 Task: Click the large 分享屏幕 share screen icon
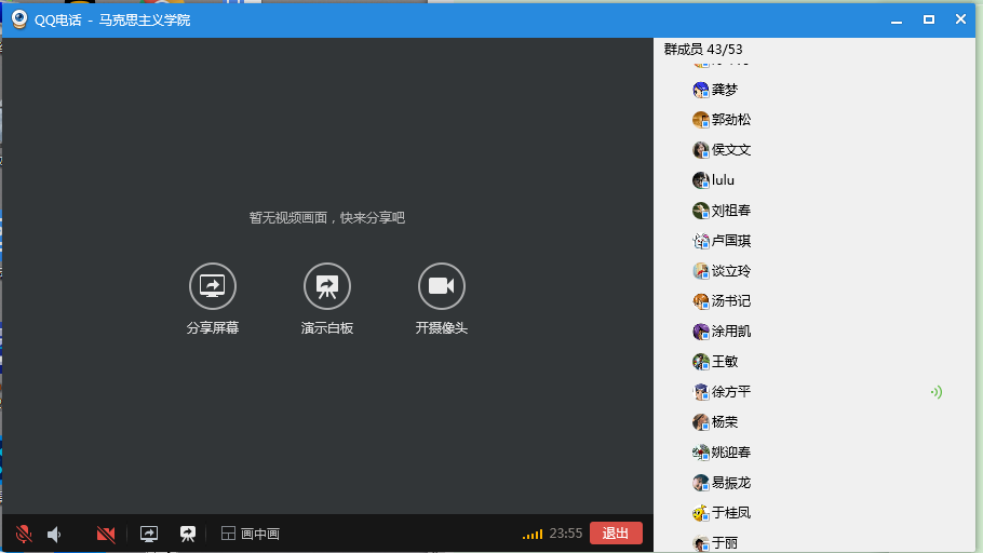click(212, 286)
